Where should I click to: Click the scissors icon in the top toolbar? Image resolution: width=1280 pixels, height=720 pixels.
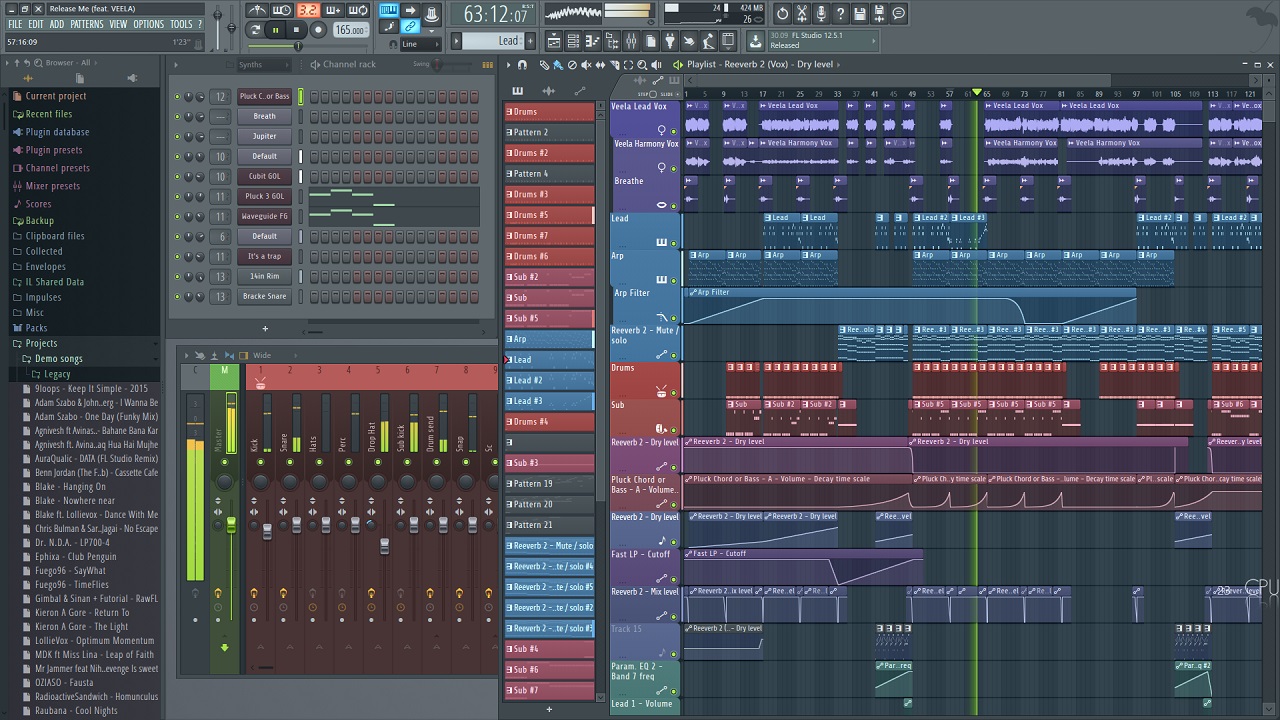802,13
